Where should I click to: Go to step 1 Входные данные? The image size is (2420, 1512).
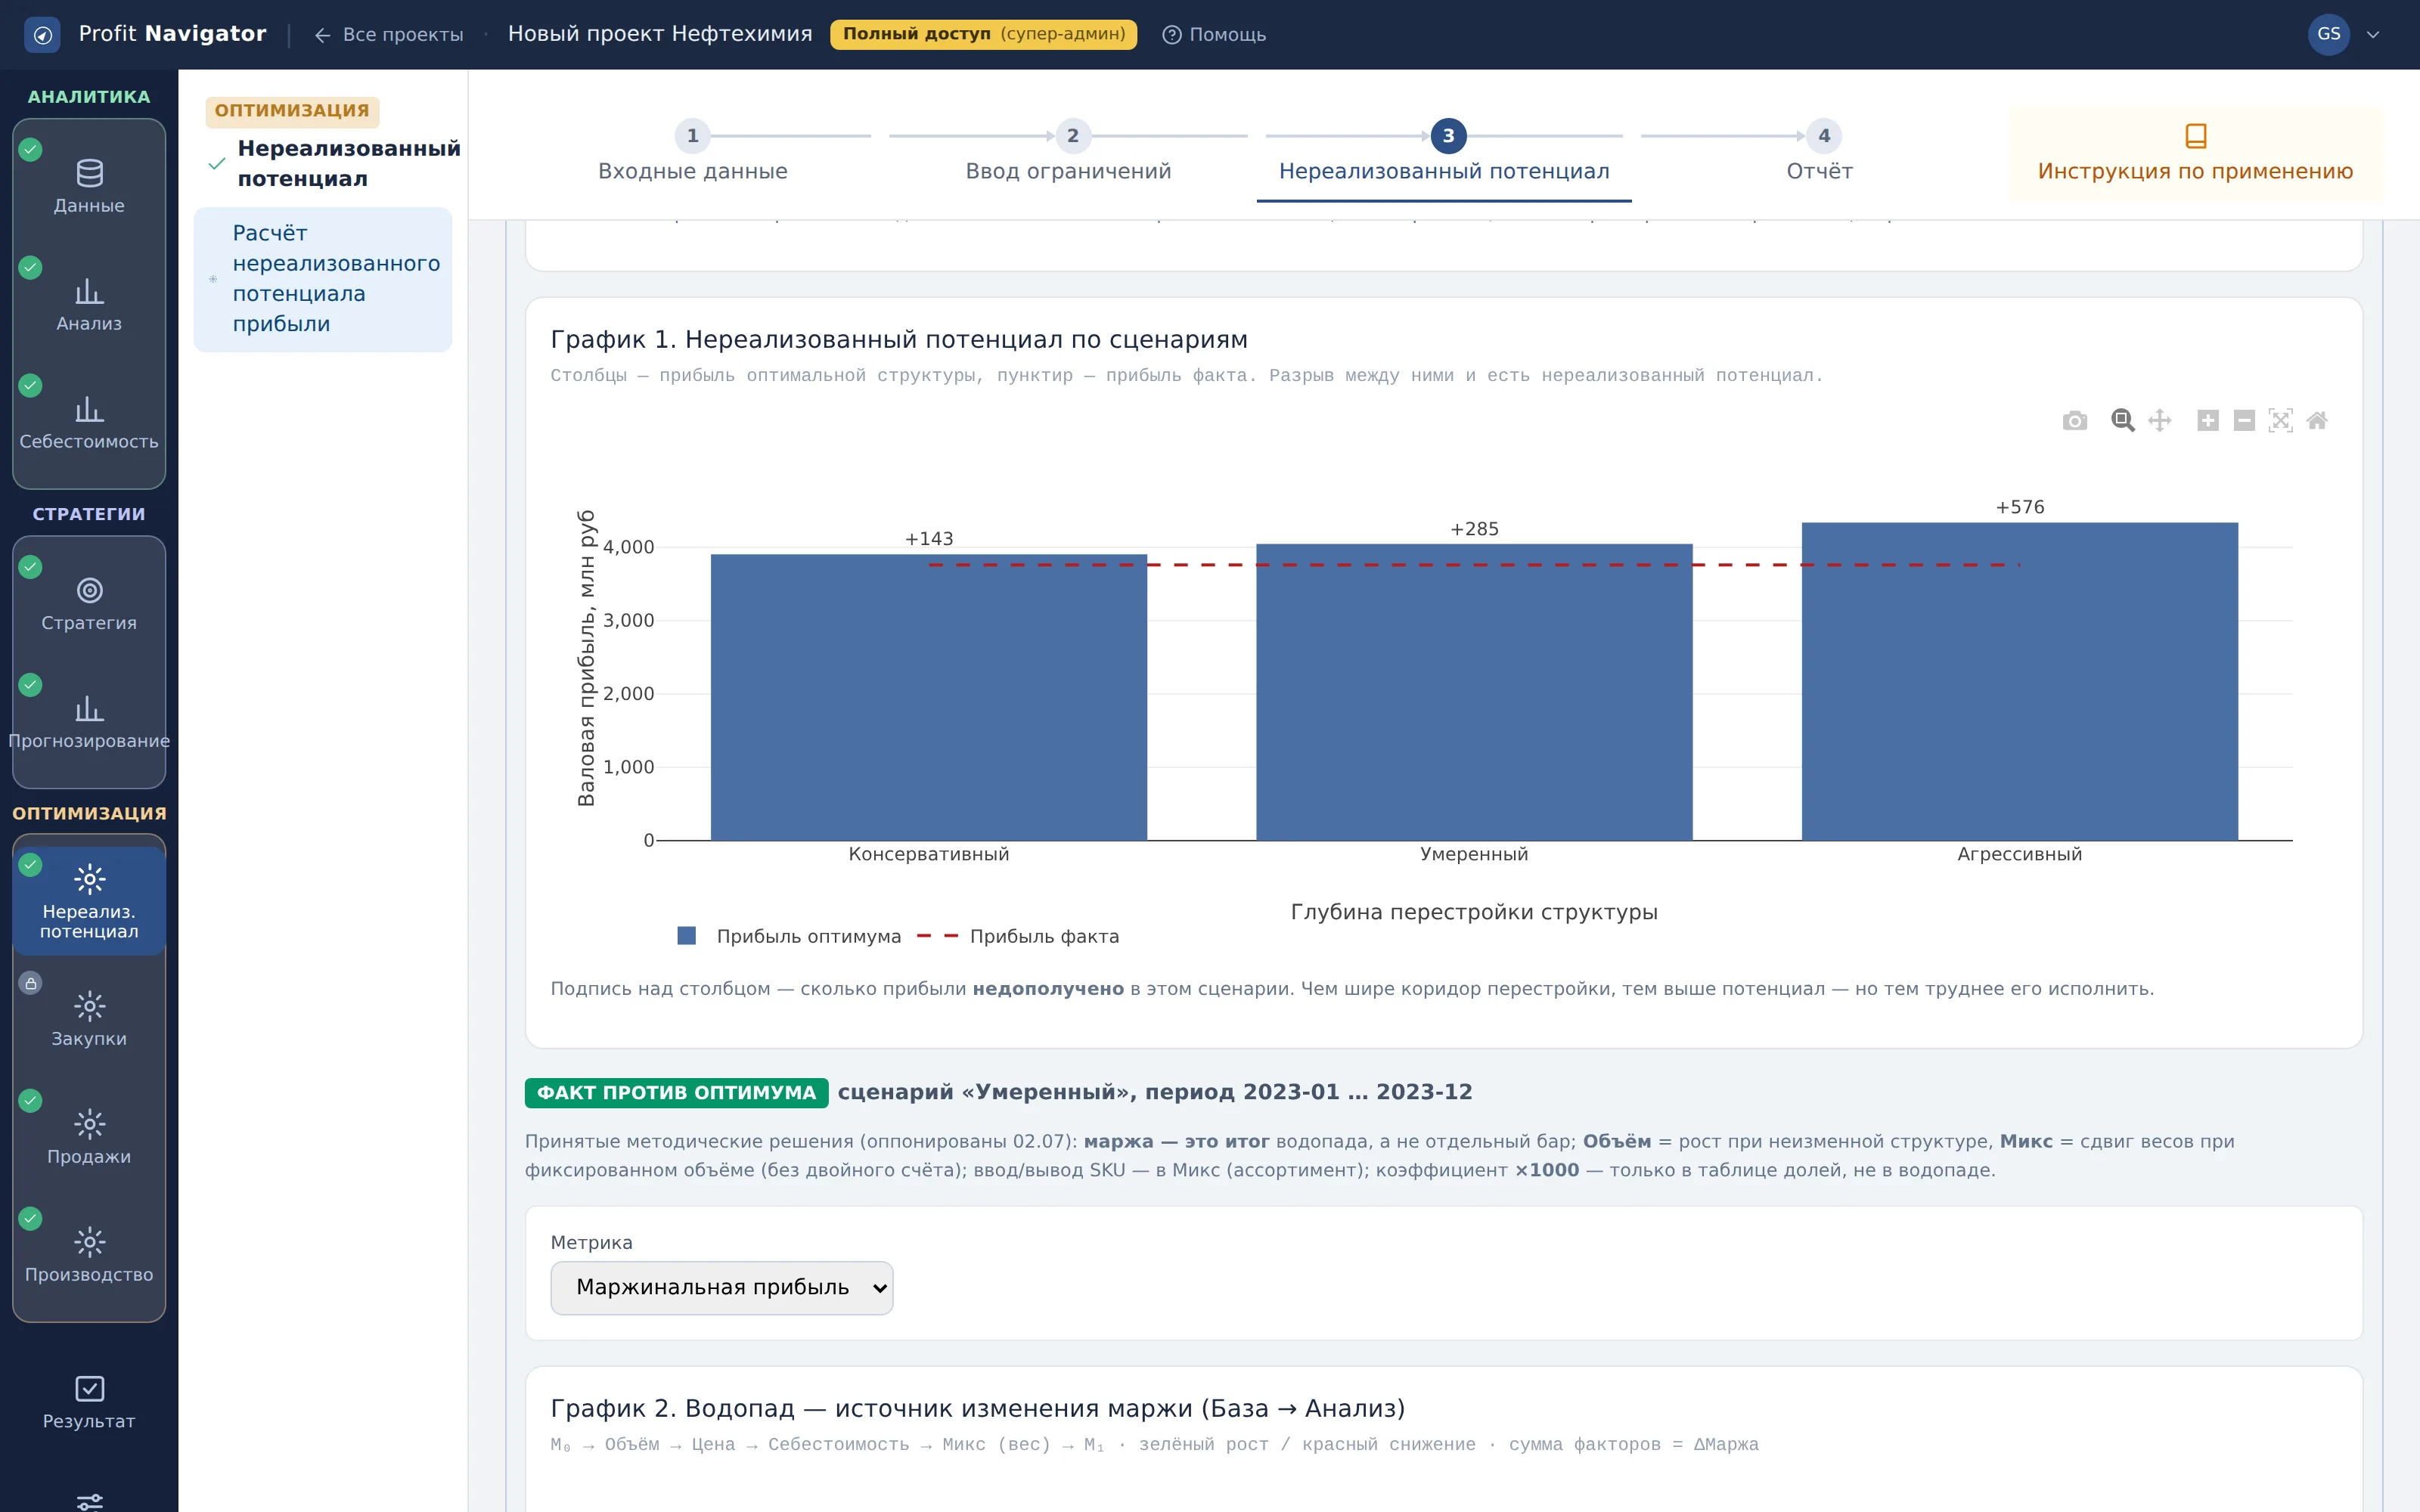point(692,153)
